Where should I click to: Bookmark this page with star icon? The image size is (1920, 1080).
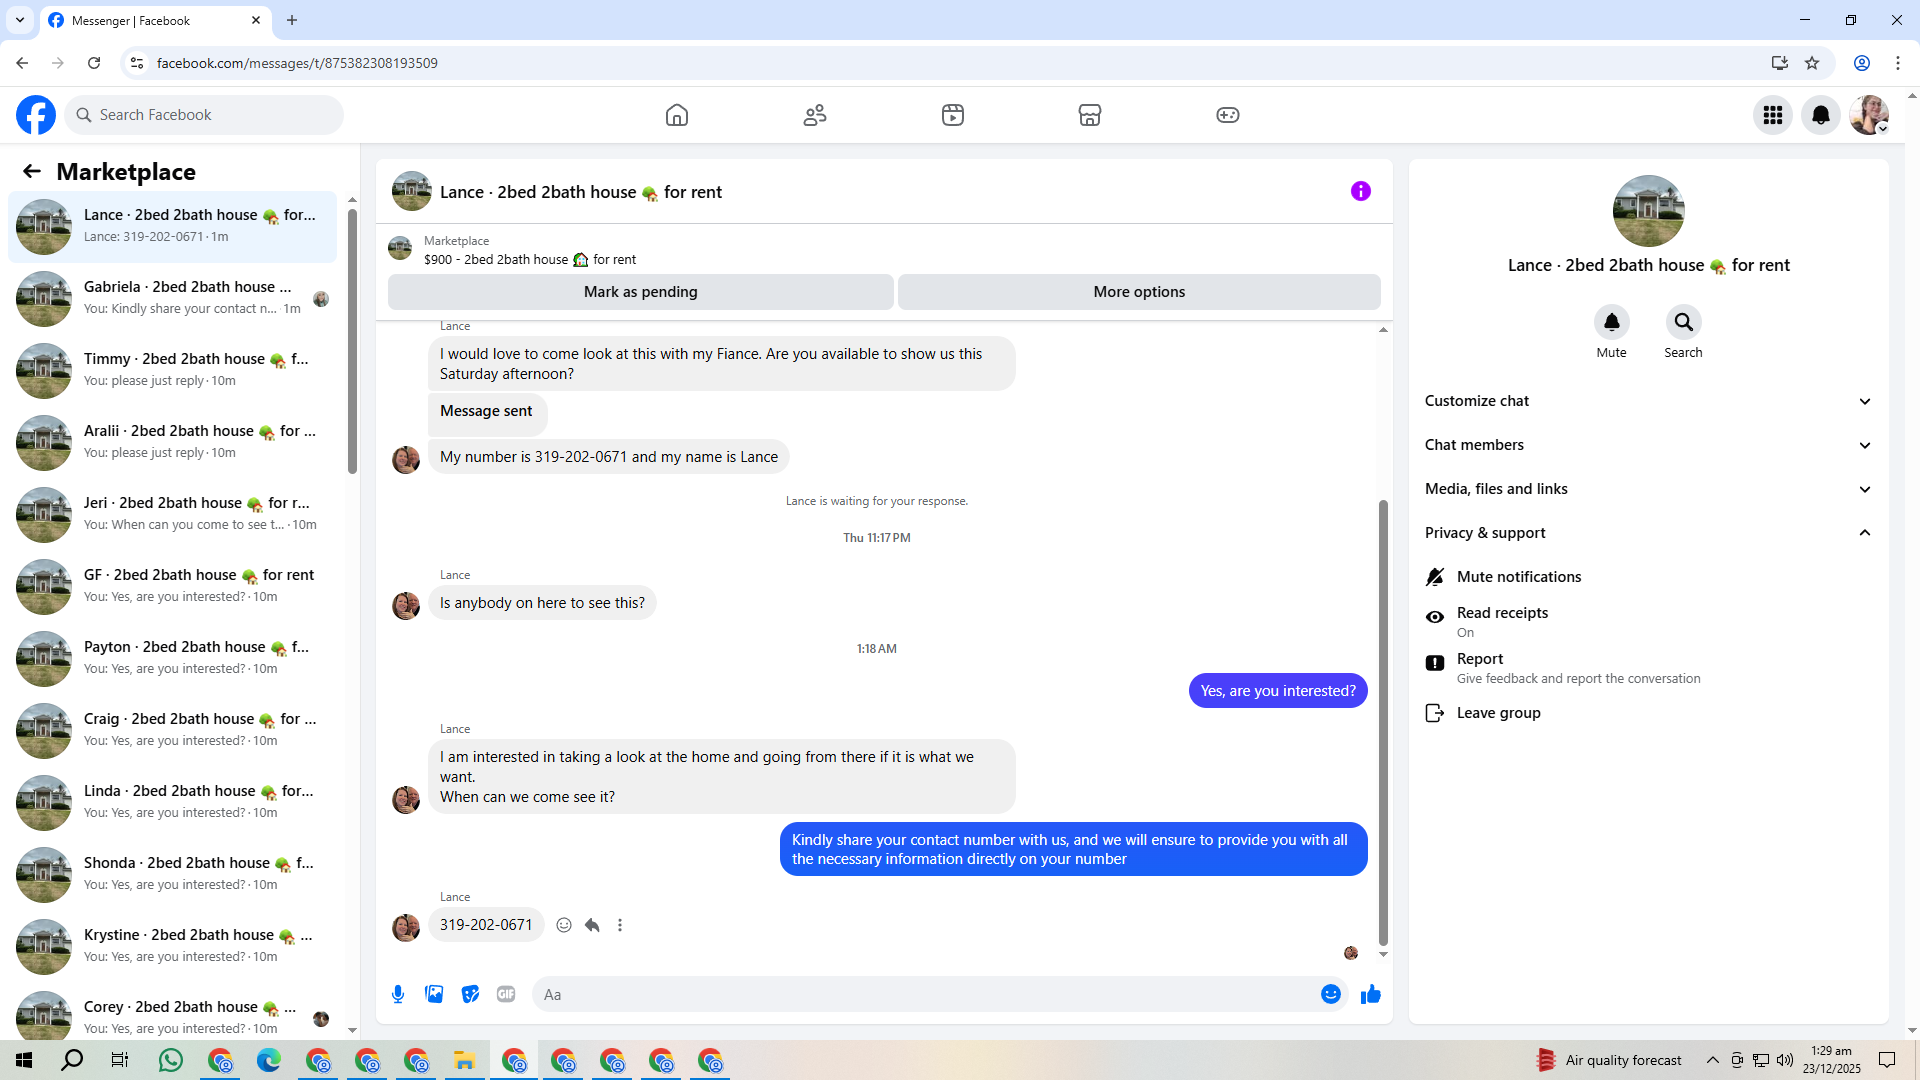pos(1812,63)
